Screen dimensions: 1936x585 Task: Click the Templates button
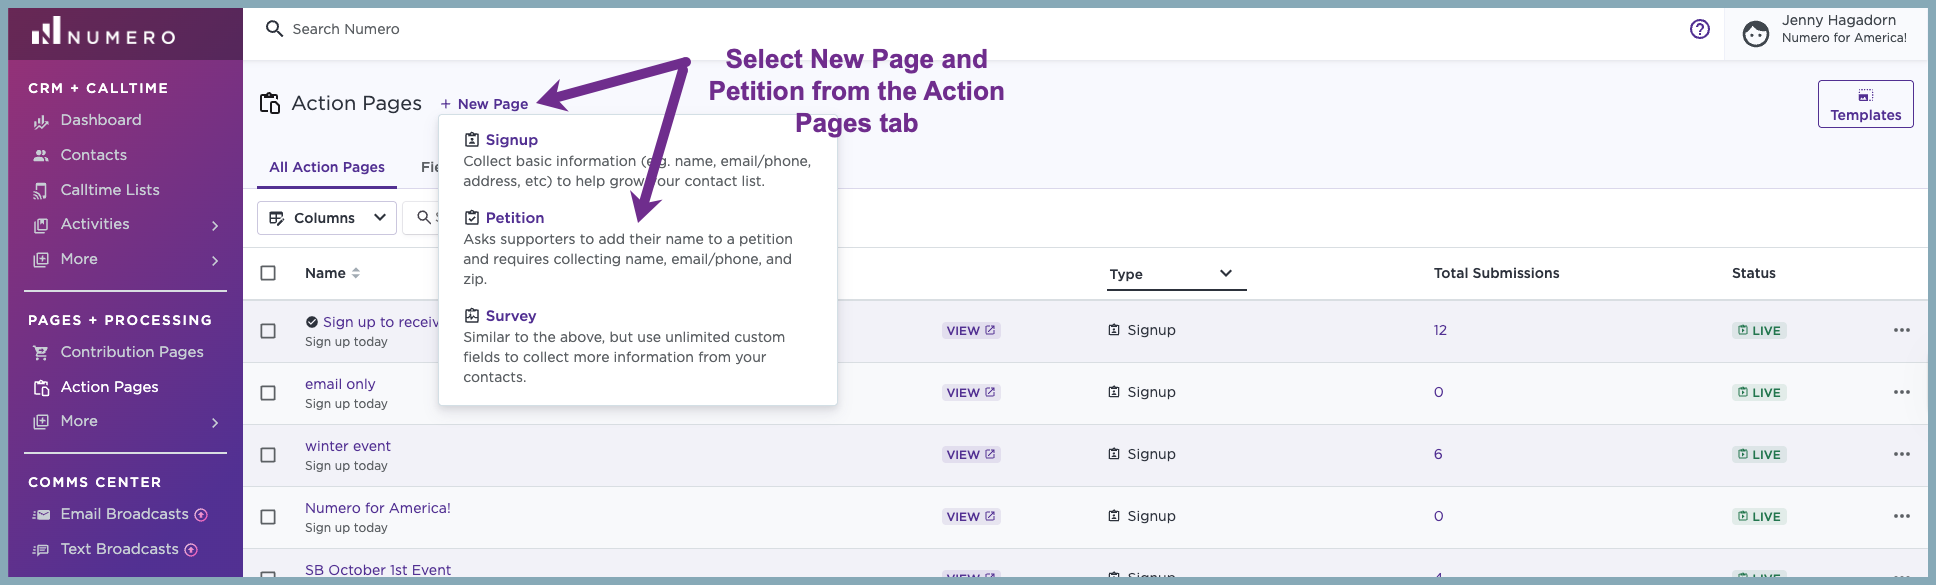(x=1865, y=104)
